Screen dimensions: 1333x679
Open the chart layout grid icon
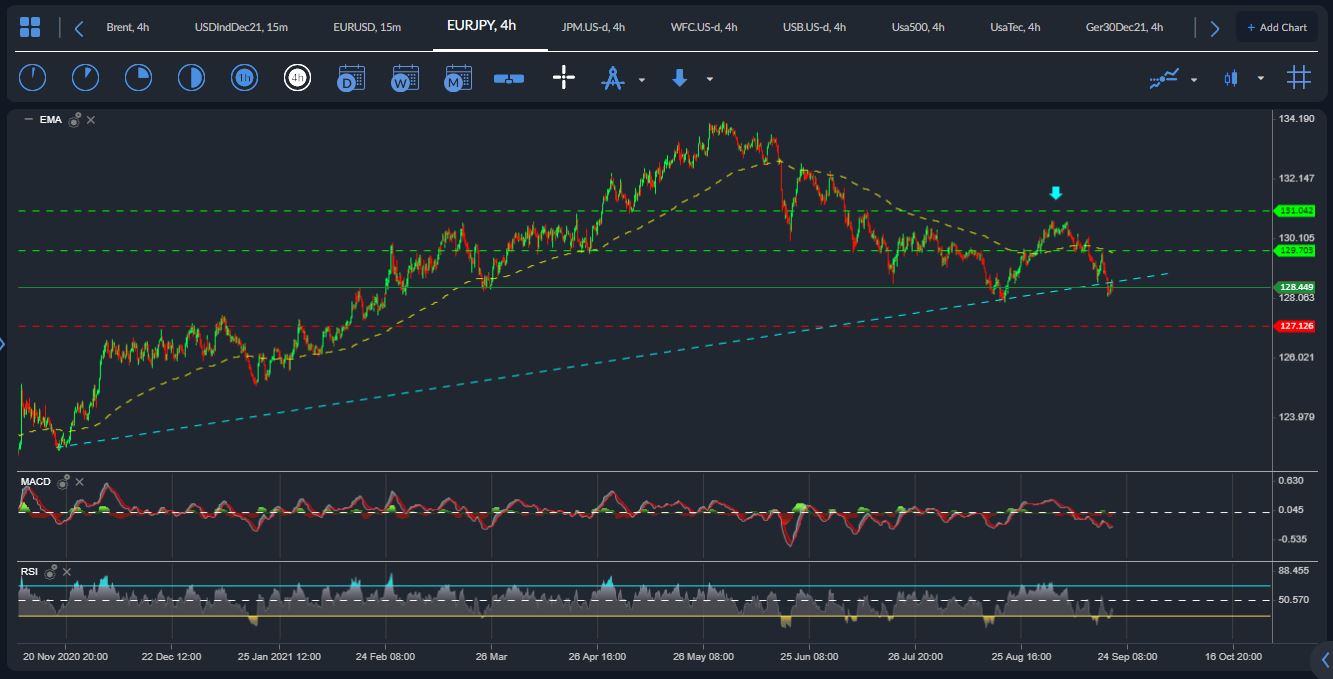tap(30, 27)
